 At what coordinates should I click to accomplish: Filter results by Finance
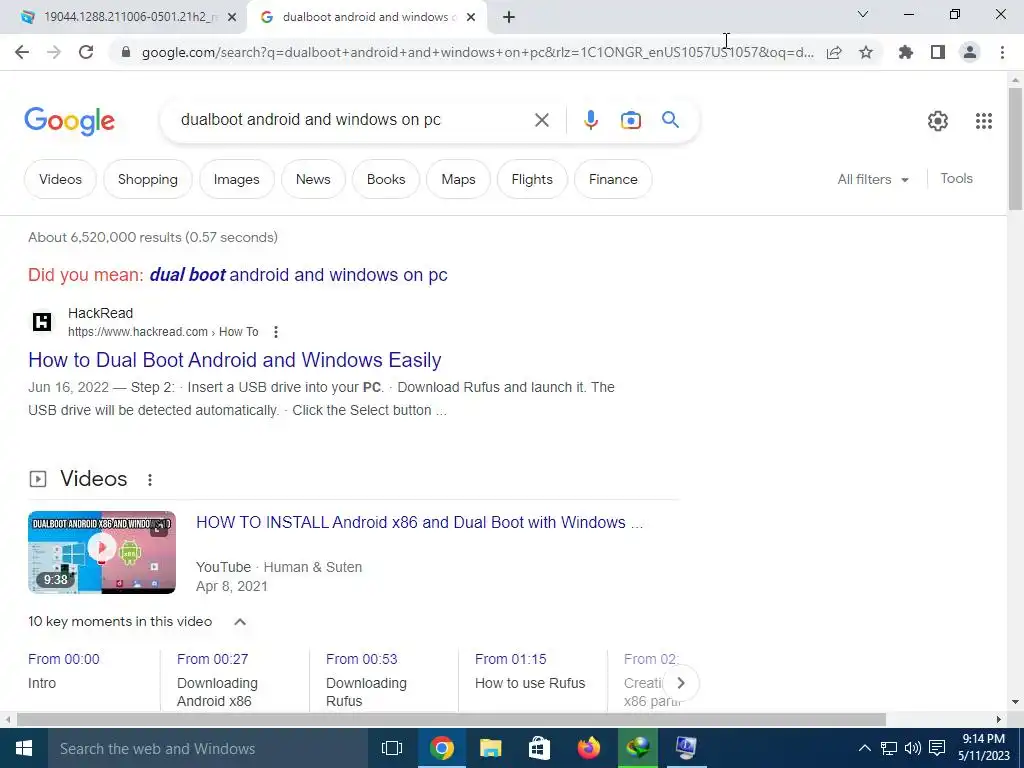(x=613, y=179)
